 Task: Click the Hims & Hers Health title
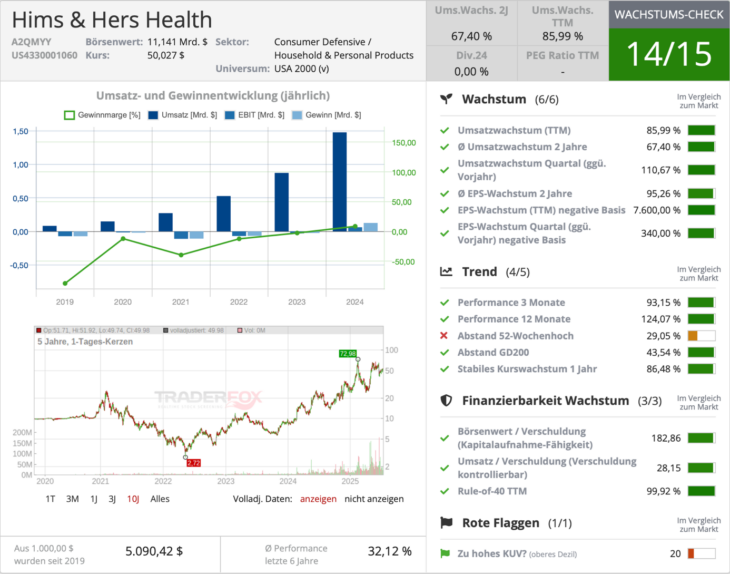coord(112,20)
